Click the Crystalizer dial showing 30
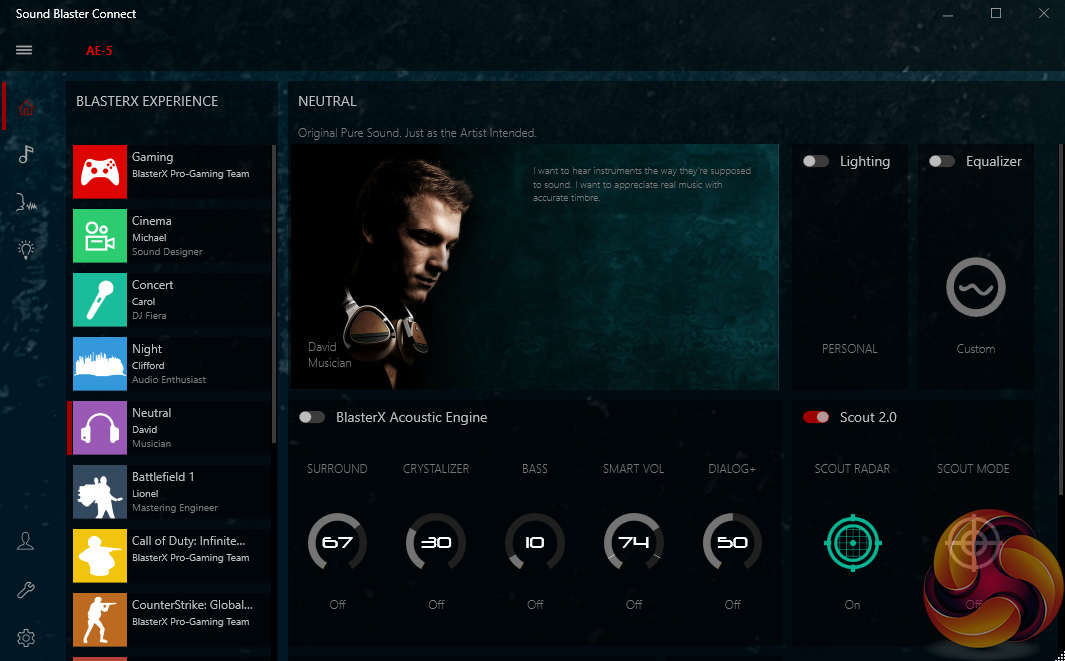The width and height of the screenshot is (1065, 661). point(436,542)
